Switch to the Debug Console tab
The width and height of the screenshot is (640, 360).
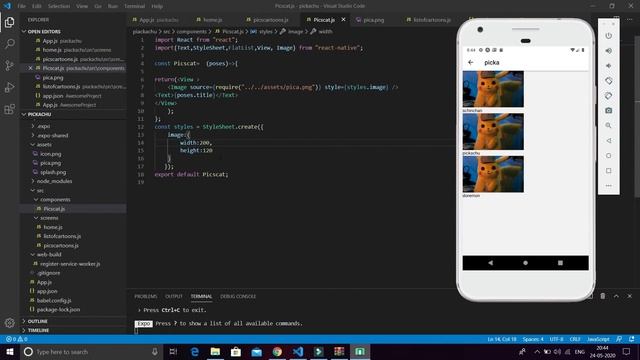tap(238, 296)
